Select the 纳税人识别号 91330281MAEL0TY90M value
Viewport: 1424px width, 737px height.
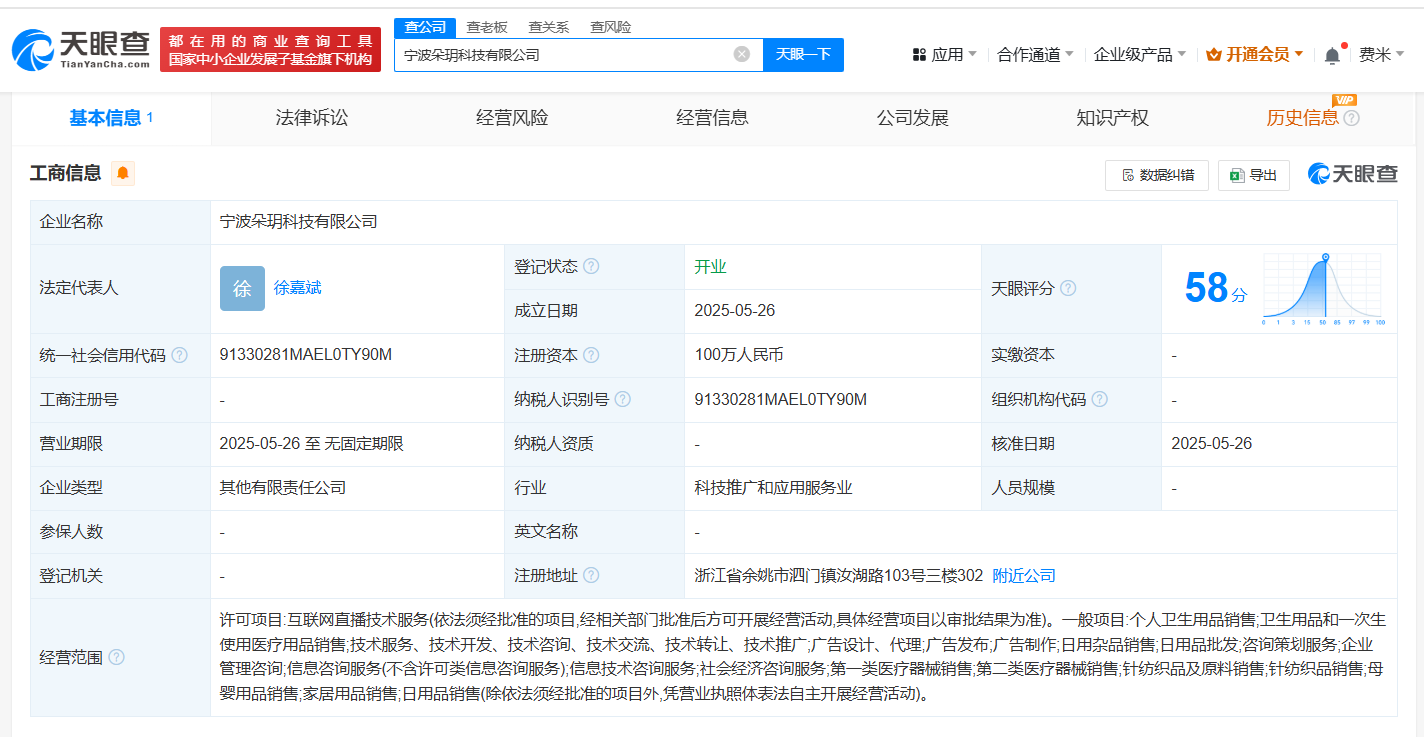coord(781,399)
